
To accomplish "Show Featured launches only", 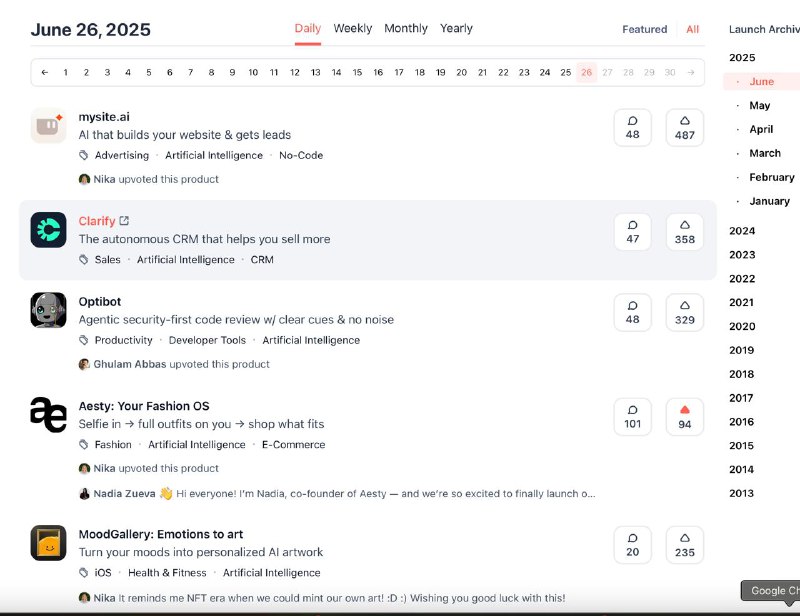I will pos(644,30).
